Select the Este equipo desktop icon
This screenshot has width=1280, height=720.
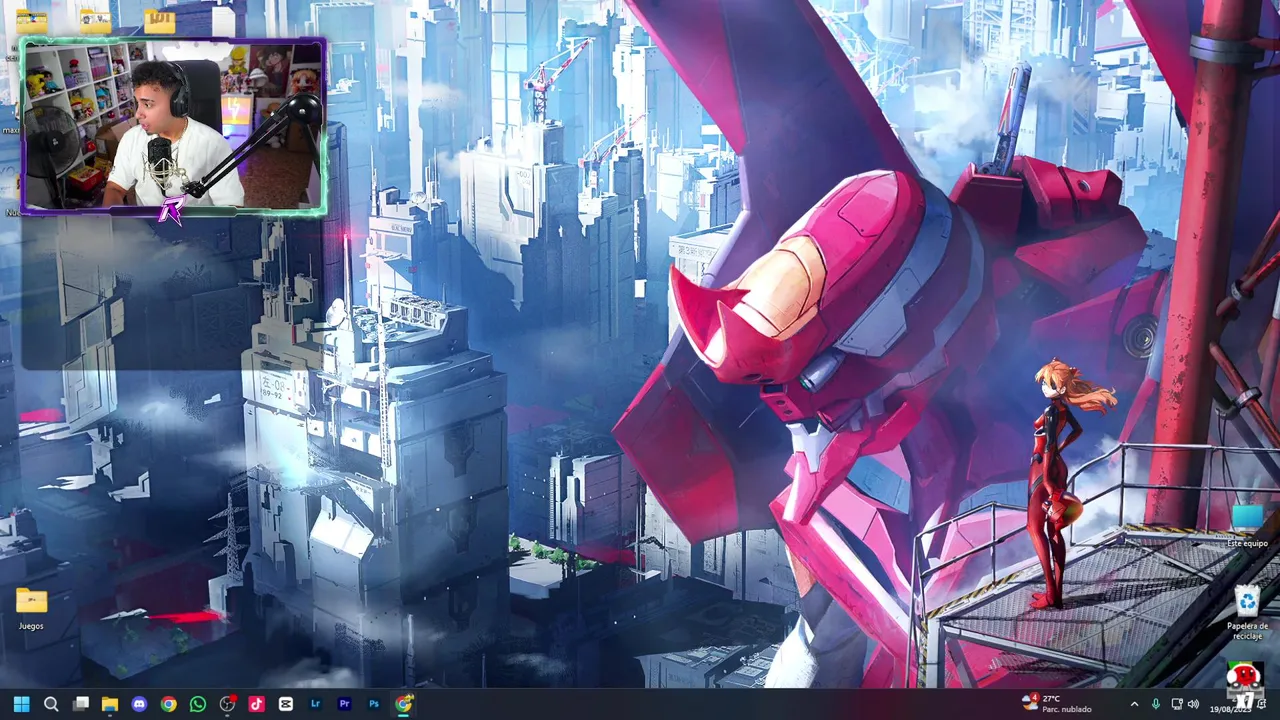coord(1247,526)
